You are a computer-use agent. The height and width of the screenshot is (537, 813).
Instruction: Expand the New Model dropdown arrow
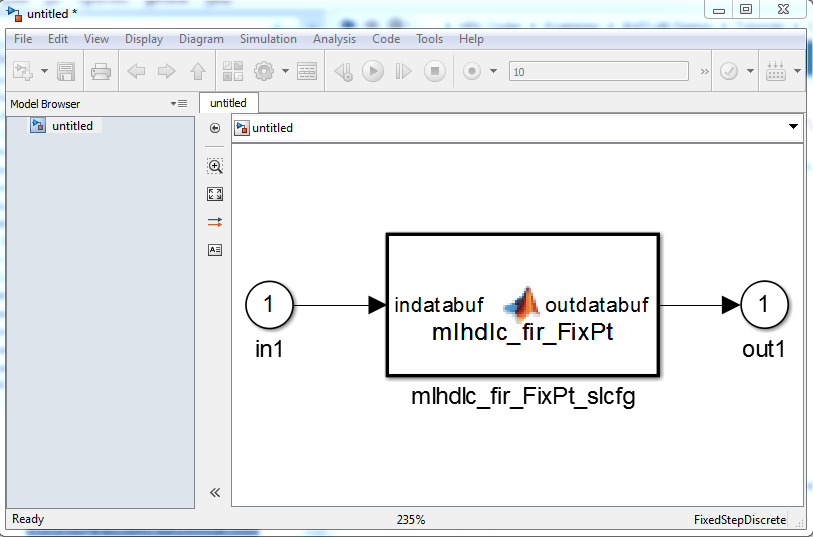coord(44,71)
